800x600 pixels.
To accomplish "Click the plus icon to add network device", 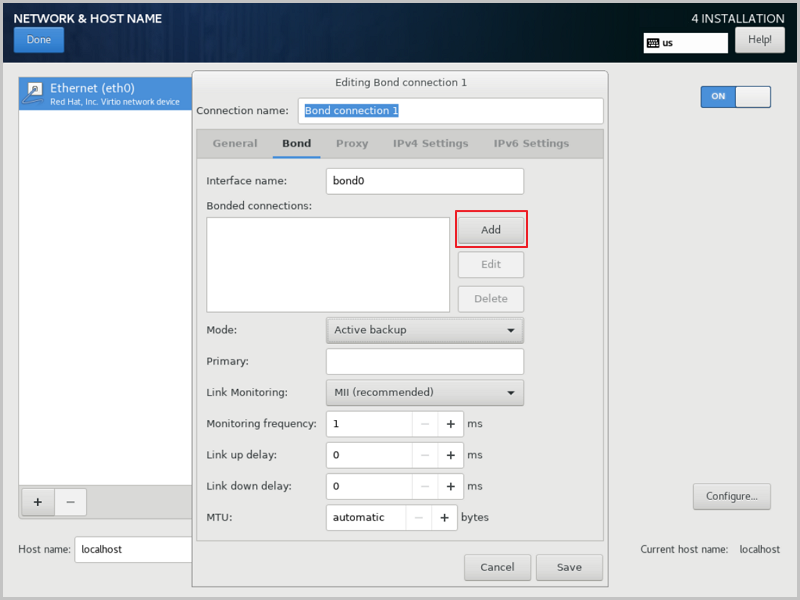I will 38,502.
